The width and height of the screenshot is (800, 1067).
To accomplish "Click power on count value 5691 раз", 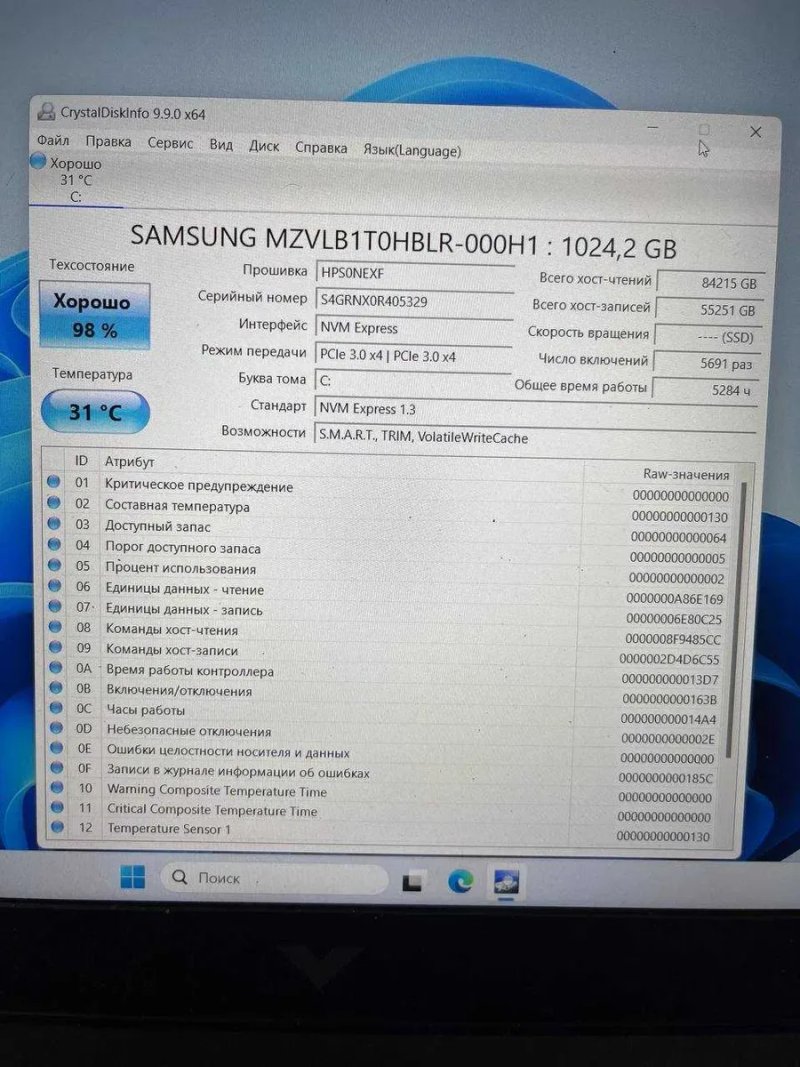I will point(705,363).
